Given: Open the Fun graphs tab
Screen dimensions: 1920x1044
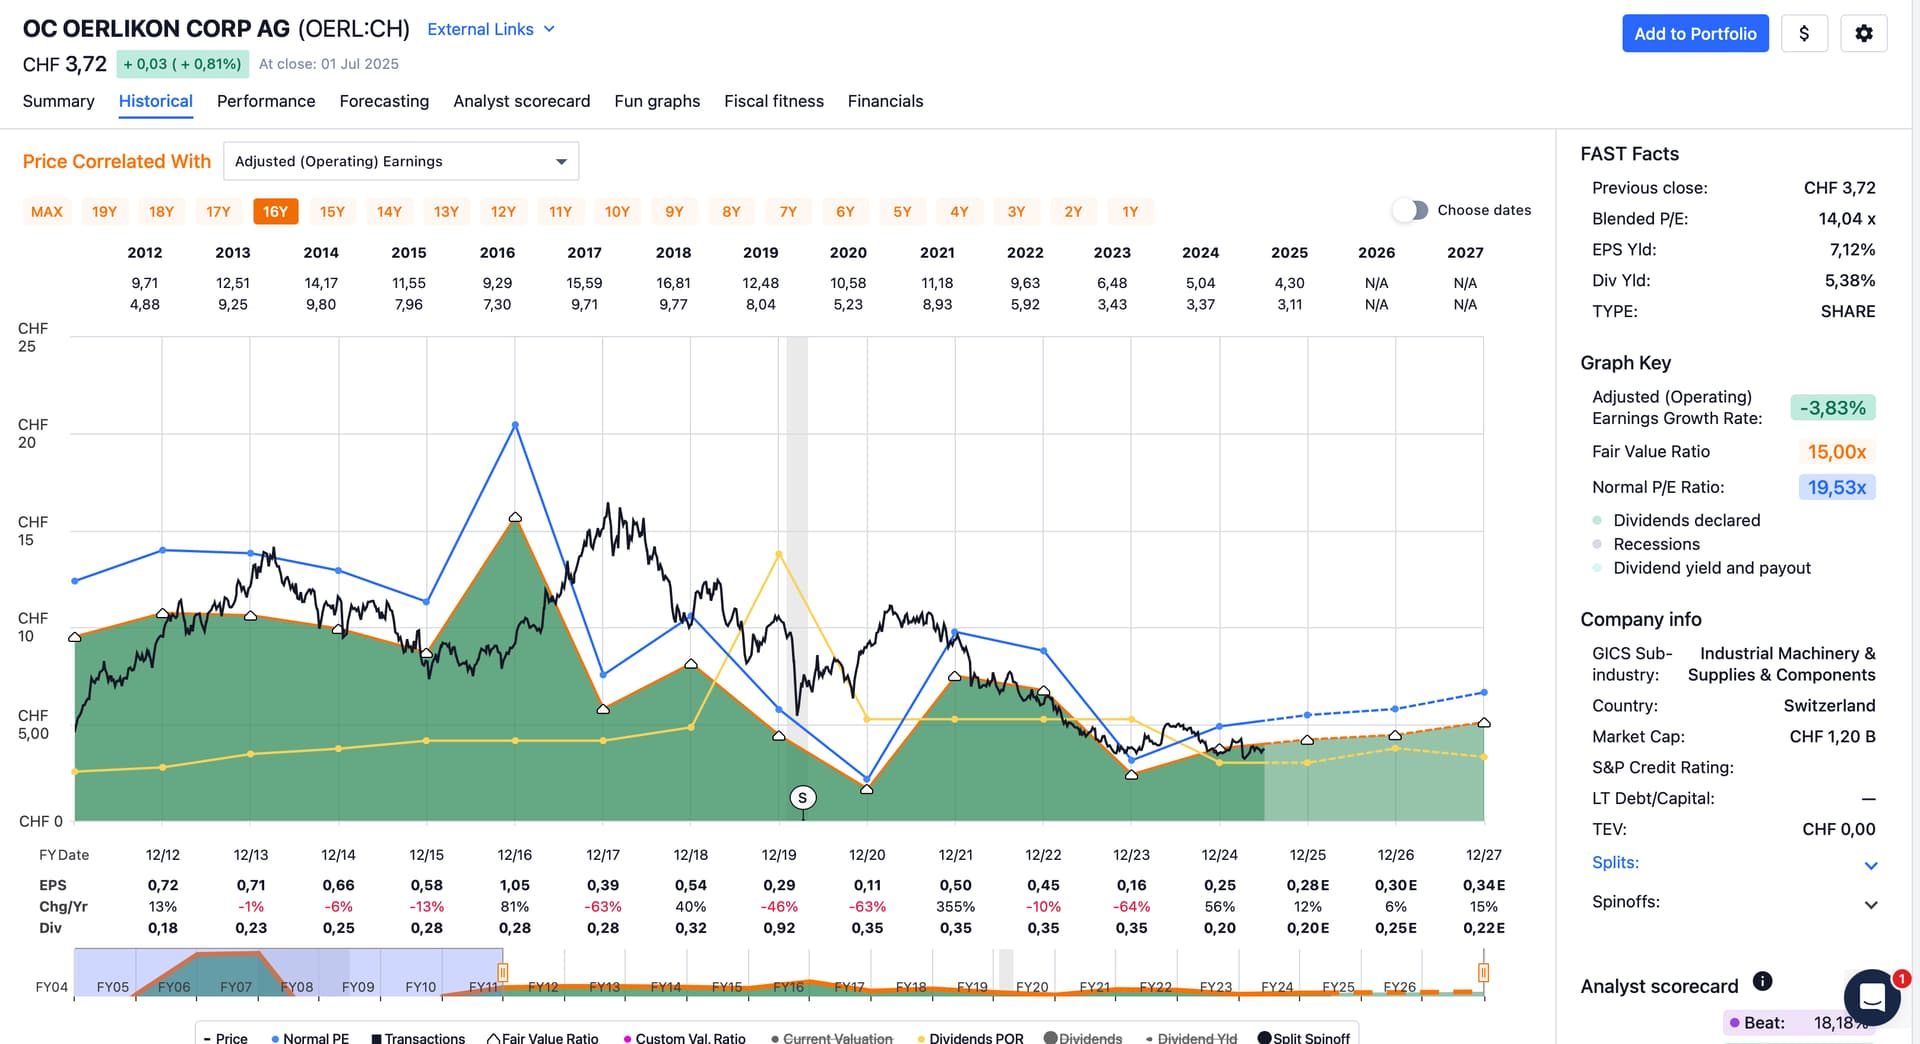Looking at the screenshot, I should pyautogui.click(x=657, y=101).
